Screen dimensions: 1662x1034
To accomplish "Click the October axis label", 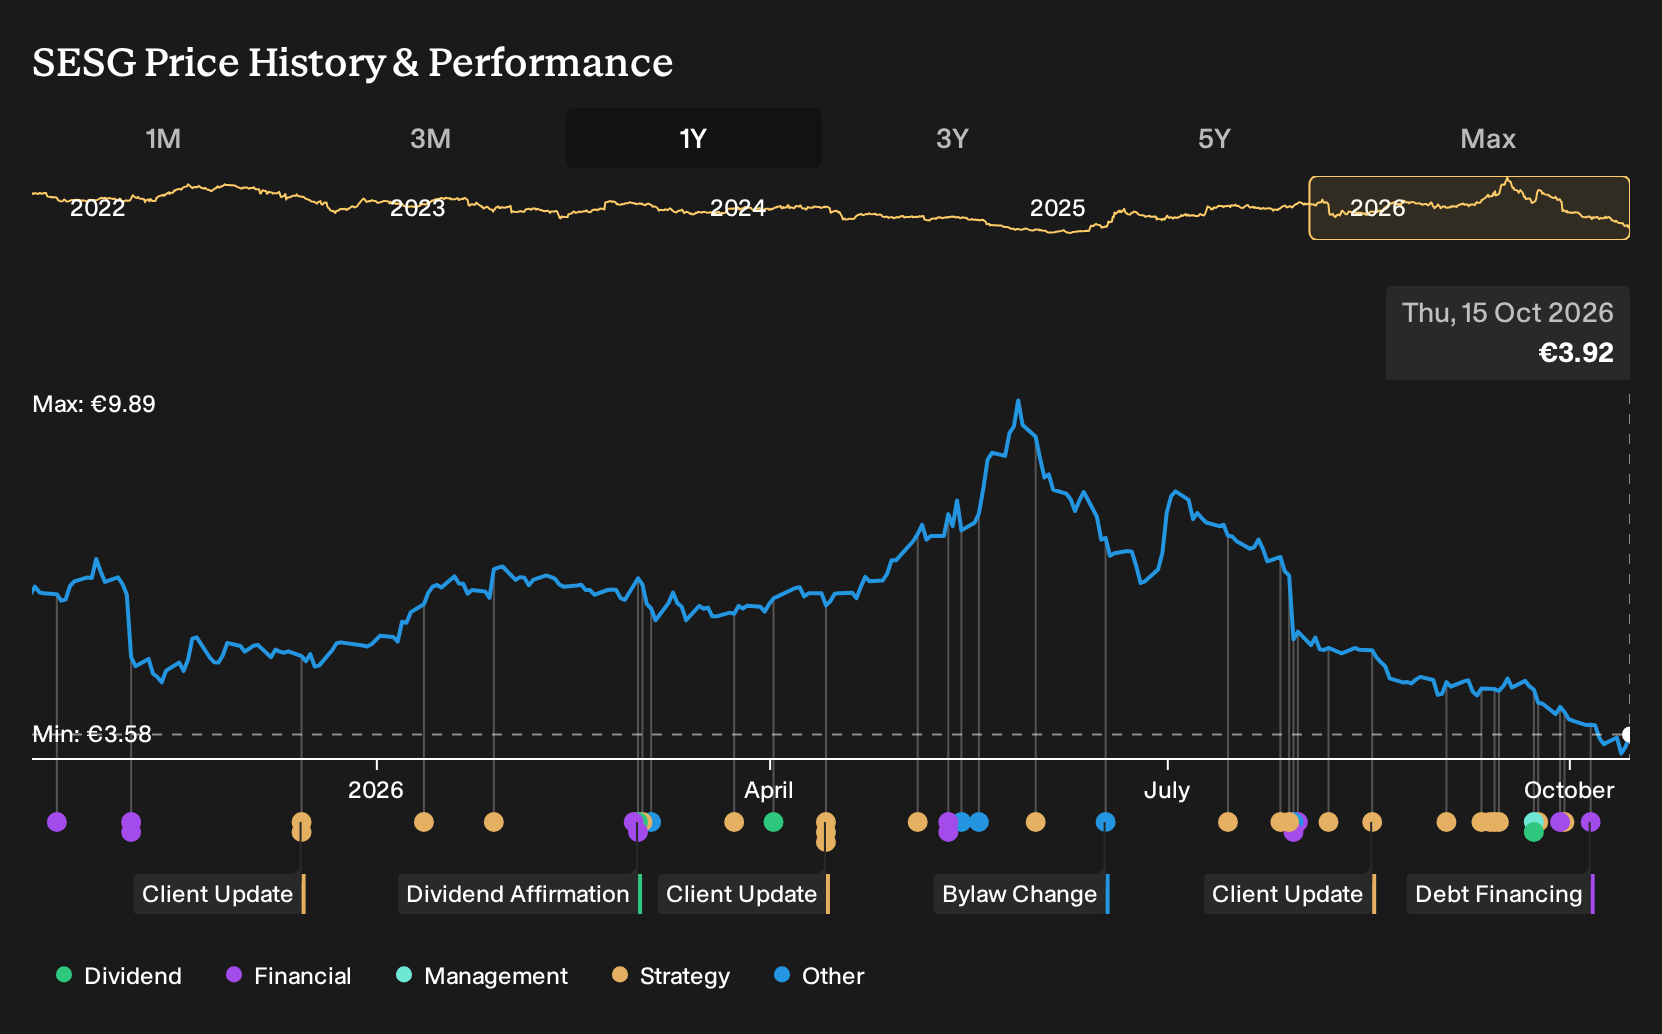I will (x=1569, y=790).
